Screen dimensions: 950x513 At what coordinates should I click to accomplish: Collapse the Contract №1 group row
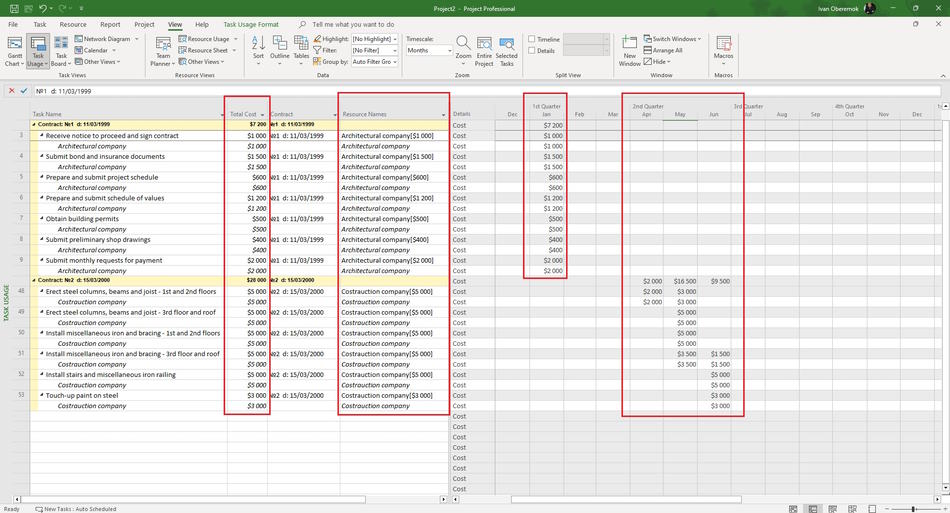click(x=34, y=124)
